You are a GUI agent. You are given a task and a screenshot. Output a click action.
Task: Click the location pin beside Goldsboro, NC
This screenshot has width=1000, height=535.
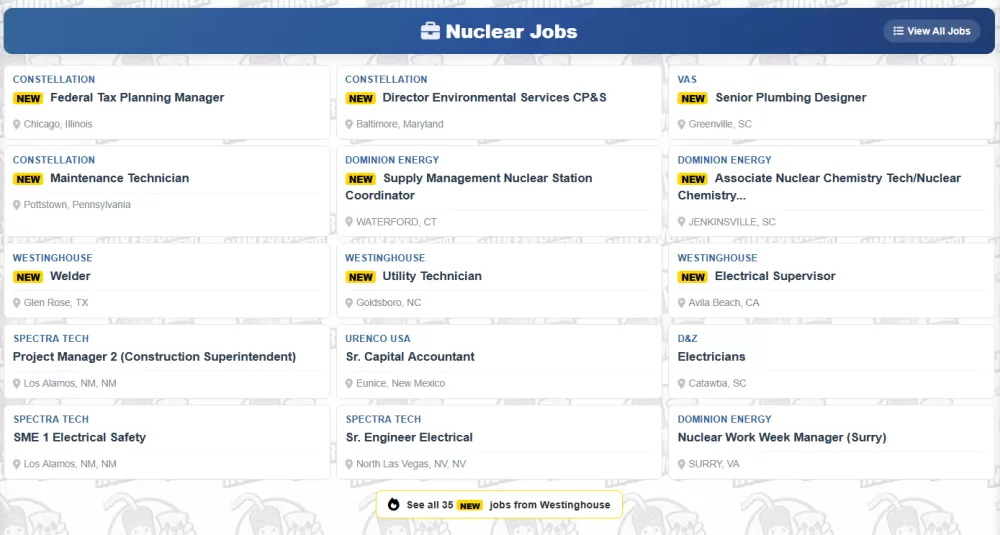[x=349, y=303]
